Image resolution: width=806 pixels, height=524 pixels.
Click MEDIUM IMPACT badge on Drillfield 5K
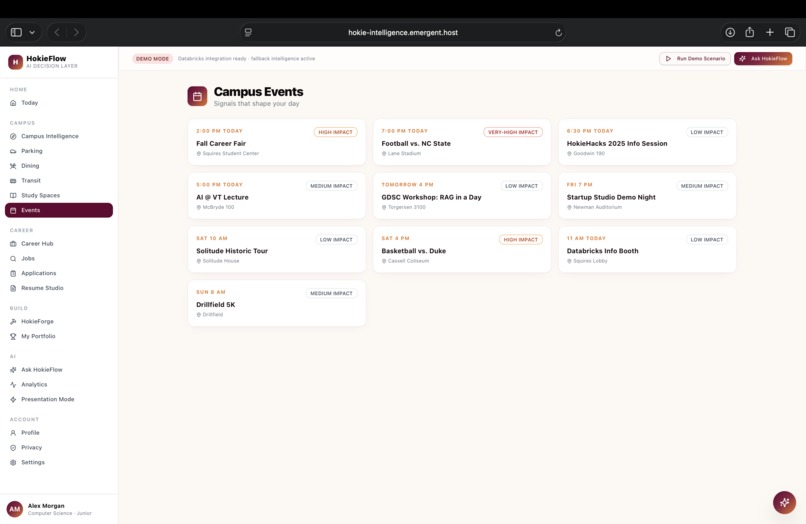[332, 293]
